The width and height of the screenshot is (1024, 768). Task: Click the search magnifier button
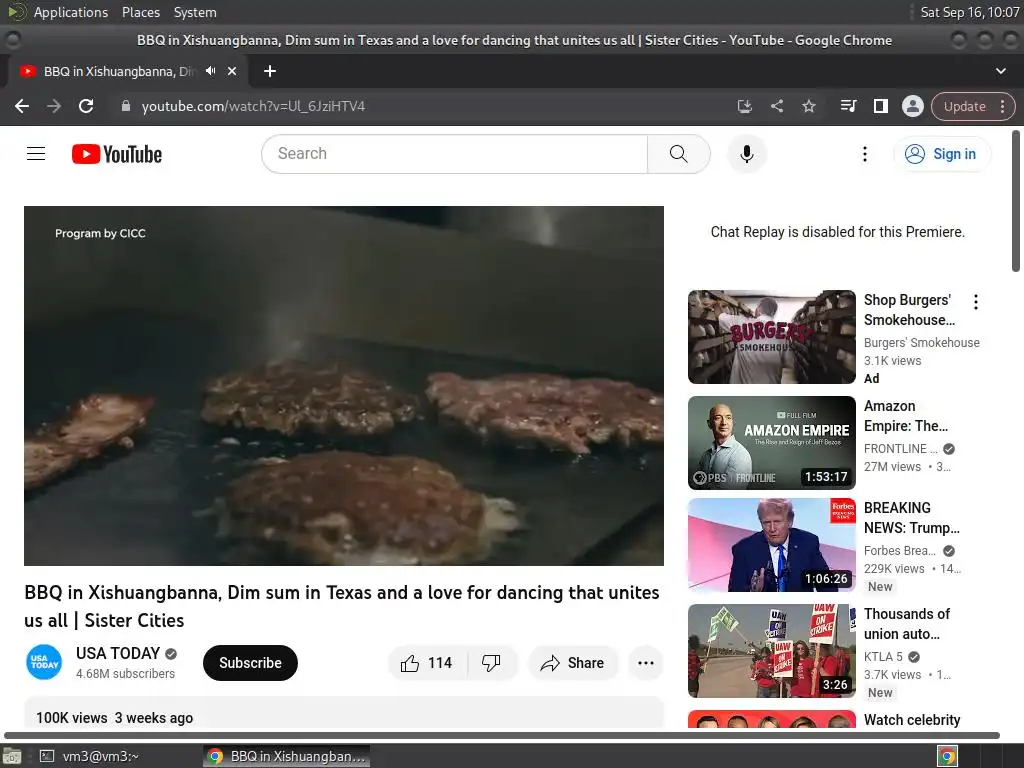(679, 154)
